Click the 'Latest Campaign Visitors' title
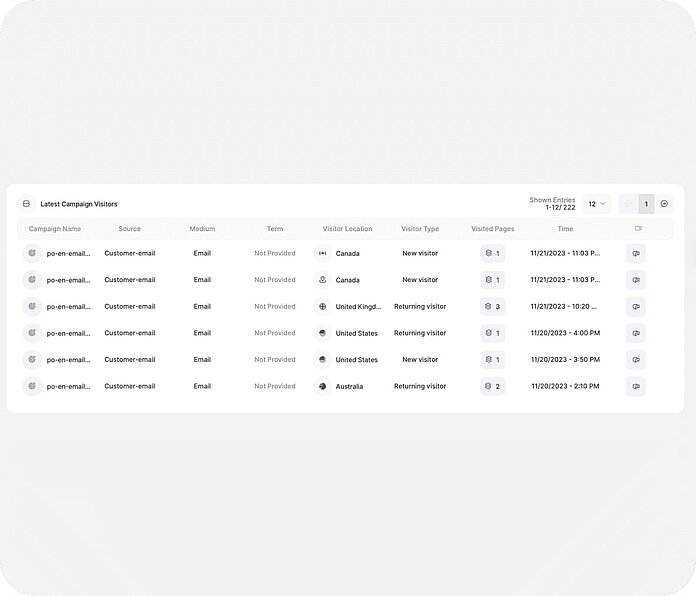The height and width of the screenshot is (596, 696). (x=79, y=204)
